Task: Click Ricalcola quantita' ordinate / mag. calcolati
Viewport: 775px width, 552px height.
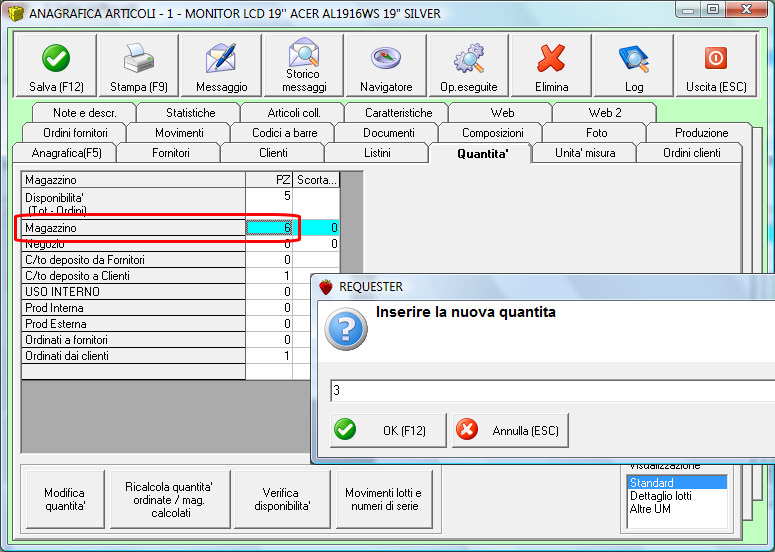Action: click(170, 499)
